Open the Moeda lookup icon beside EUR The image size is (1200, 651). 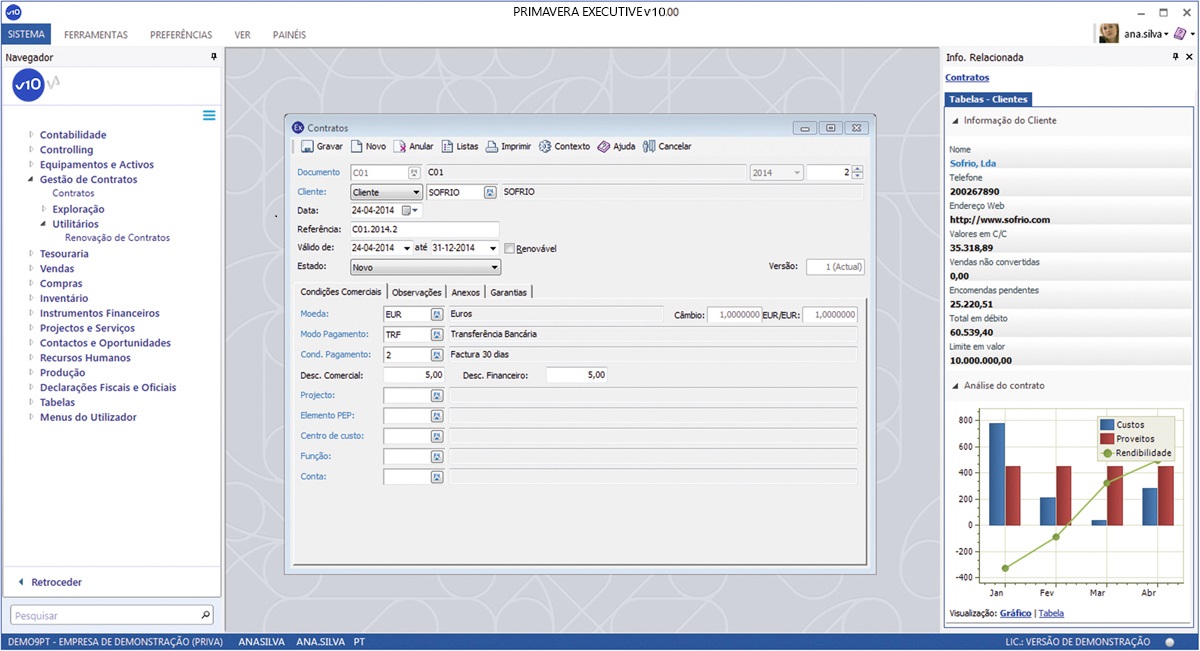(x=437, y=314)
